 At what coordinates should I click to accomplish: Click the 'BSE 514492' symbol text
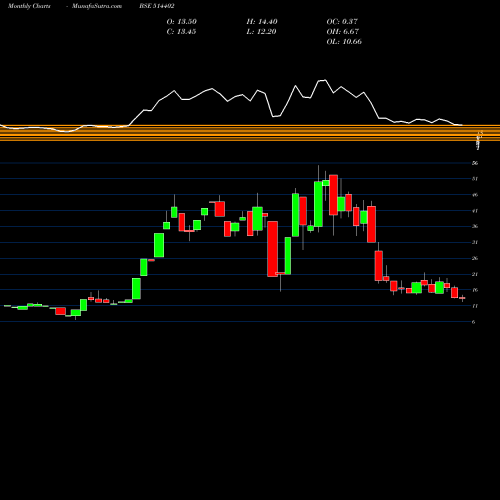157,6
